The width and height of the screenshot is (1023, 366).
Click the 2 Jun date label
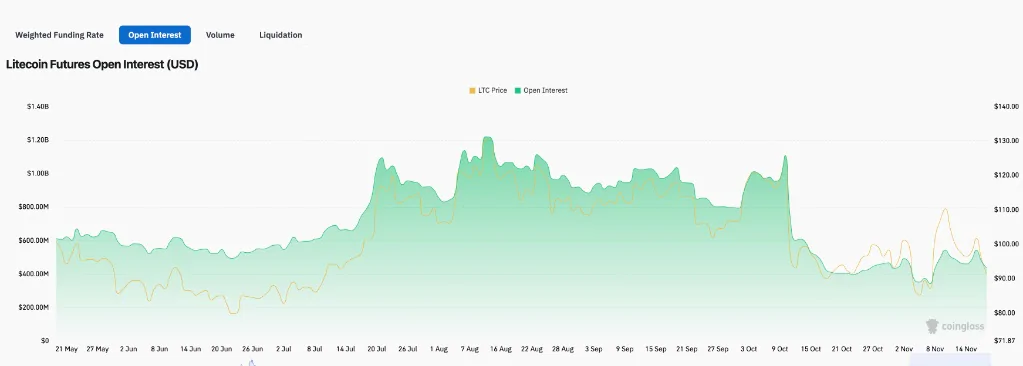pos(129,349)
